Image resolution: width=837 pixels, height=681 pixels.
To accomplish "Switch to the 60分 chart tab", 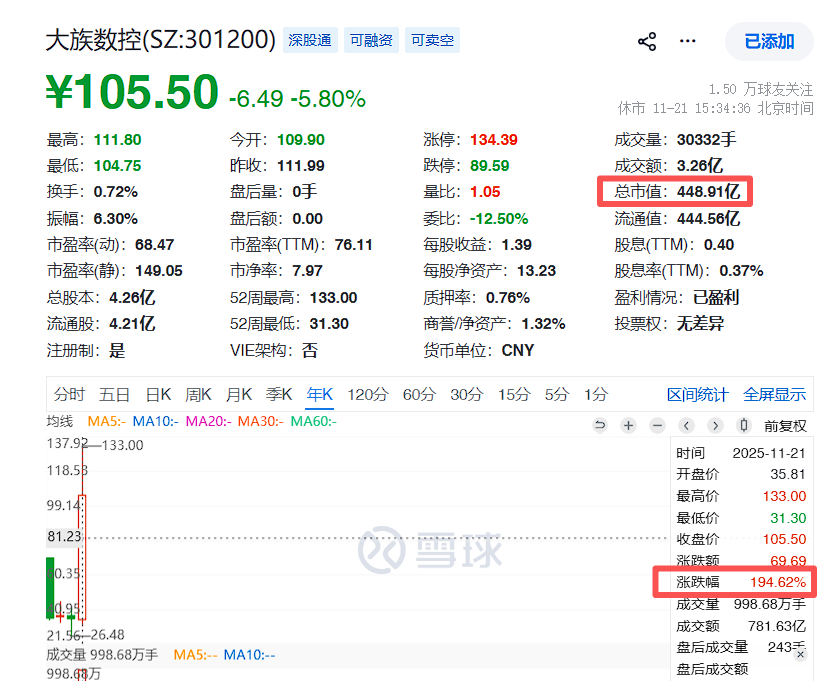I will (x=419, y=394).
